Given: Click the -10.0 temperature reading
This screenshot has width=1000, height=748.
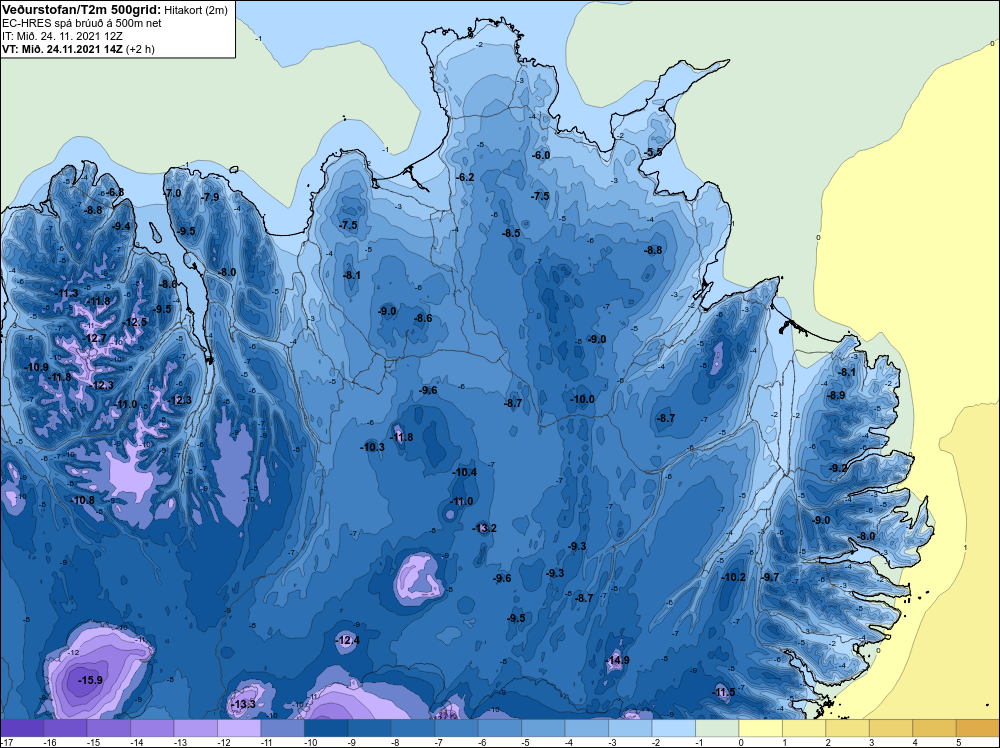Looking at the screenshot, I should (582, 399).
